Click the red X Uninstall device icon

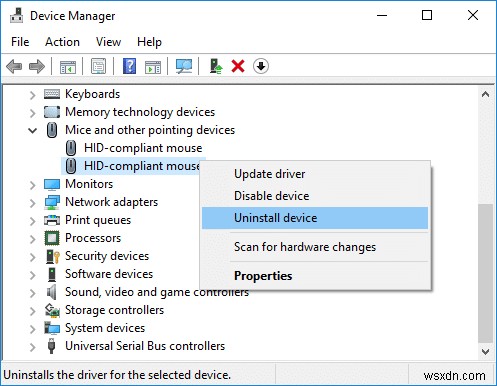point(238,66)
